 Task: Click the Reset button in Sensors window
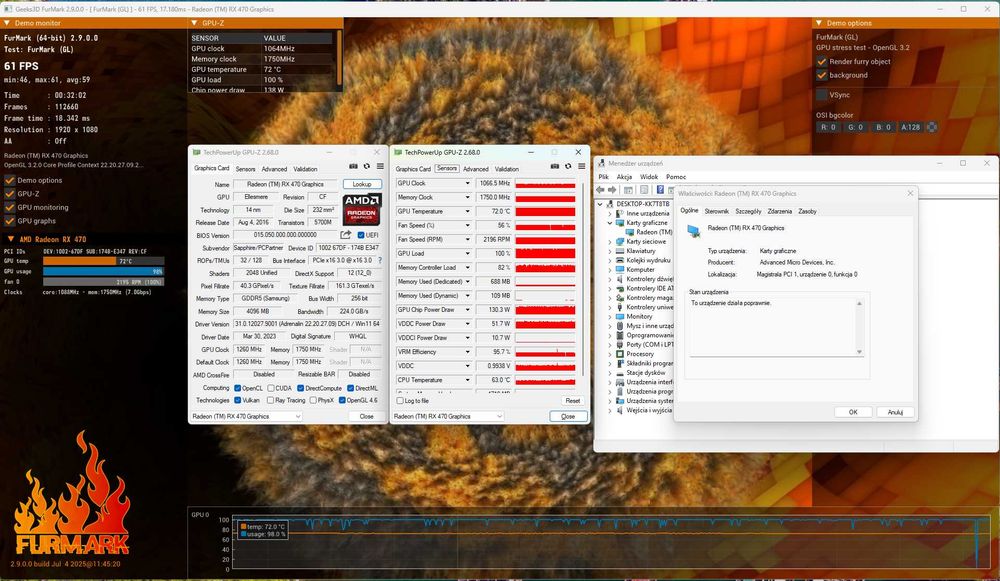573,401
